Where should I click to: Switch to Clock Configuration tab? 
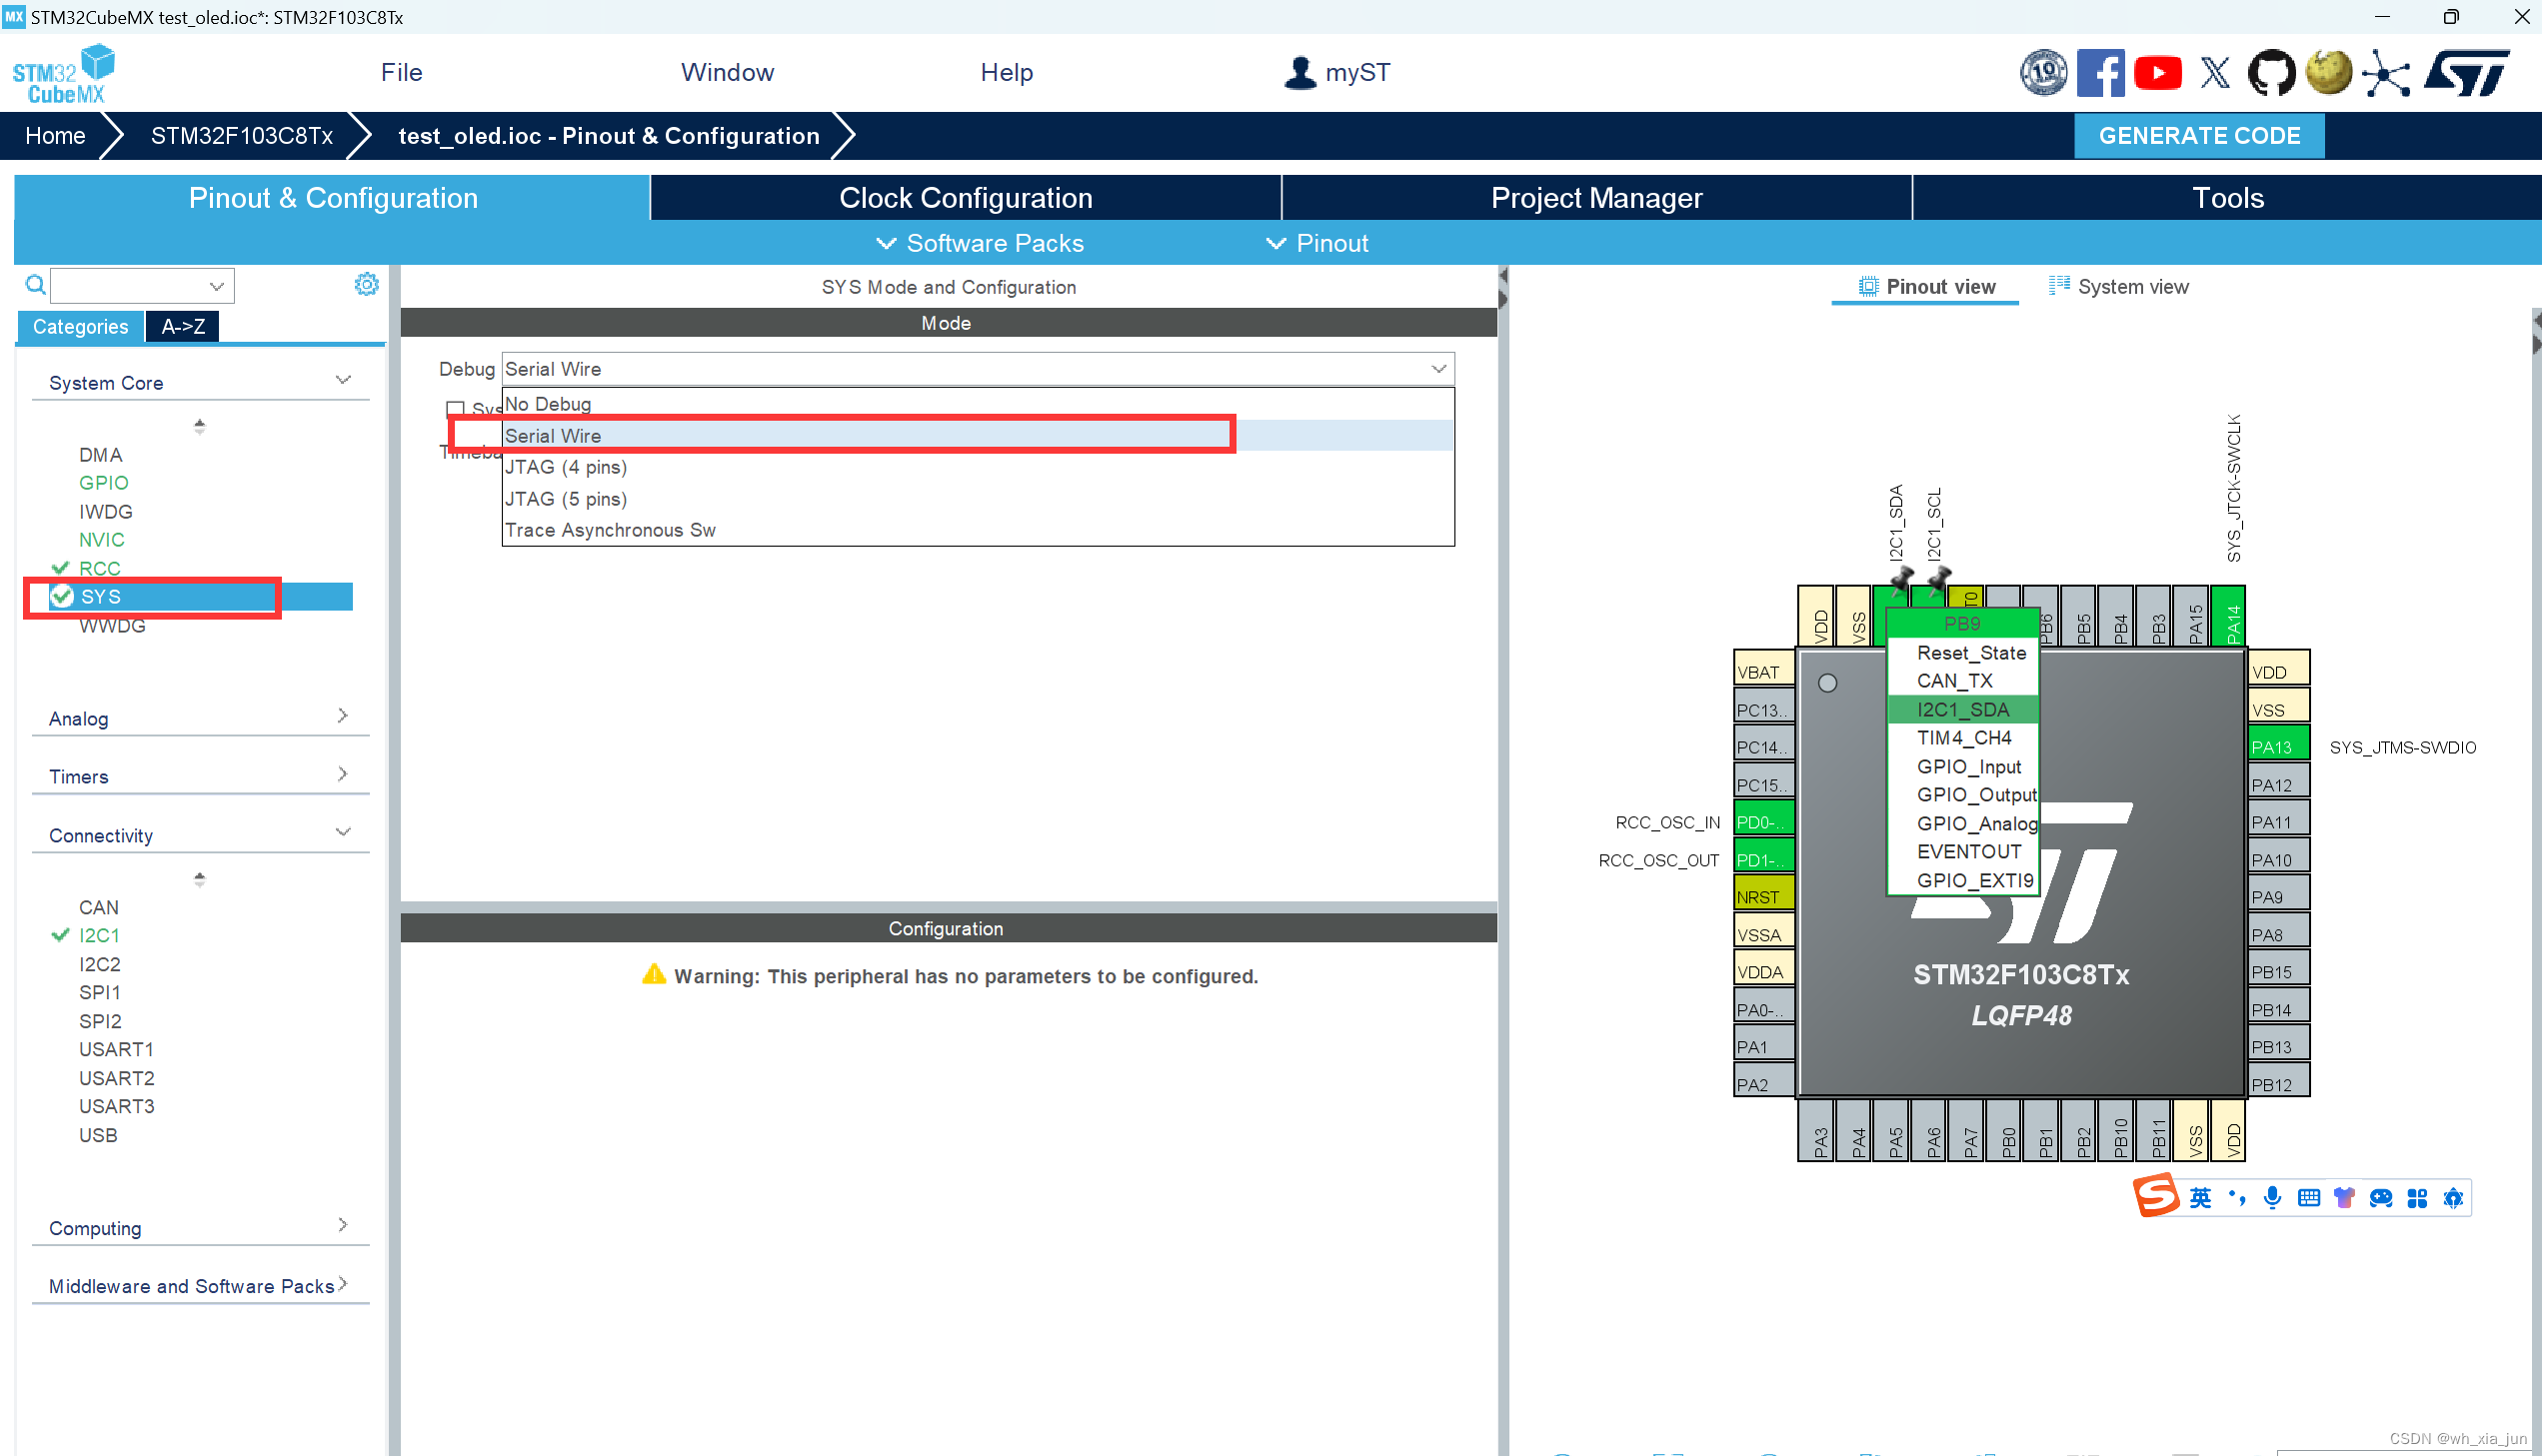click(965, 198)
